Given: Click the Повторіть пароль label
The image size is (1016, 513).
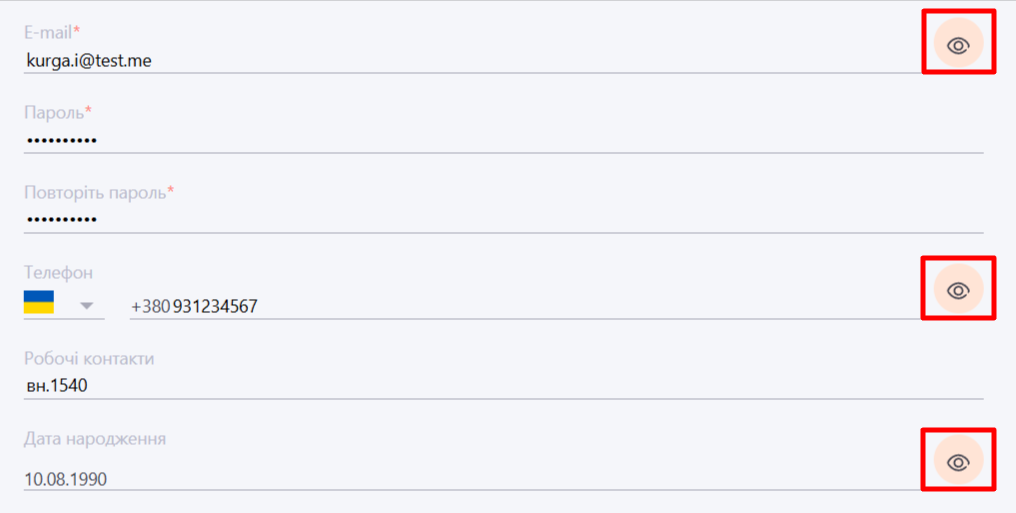Looking at the screenshot, I should pos(95,192).
